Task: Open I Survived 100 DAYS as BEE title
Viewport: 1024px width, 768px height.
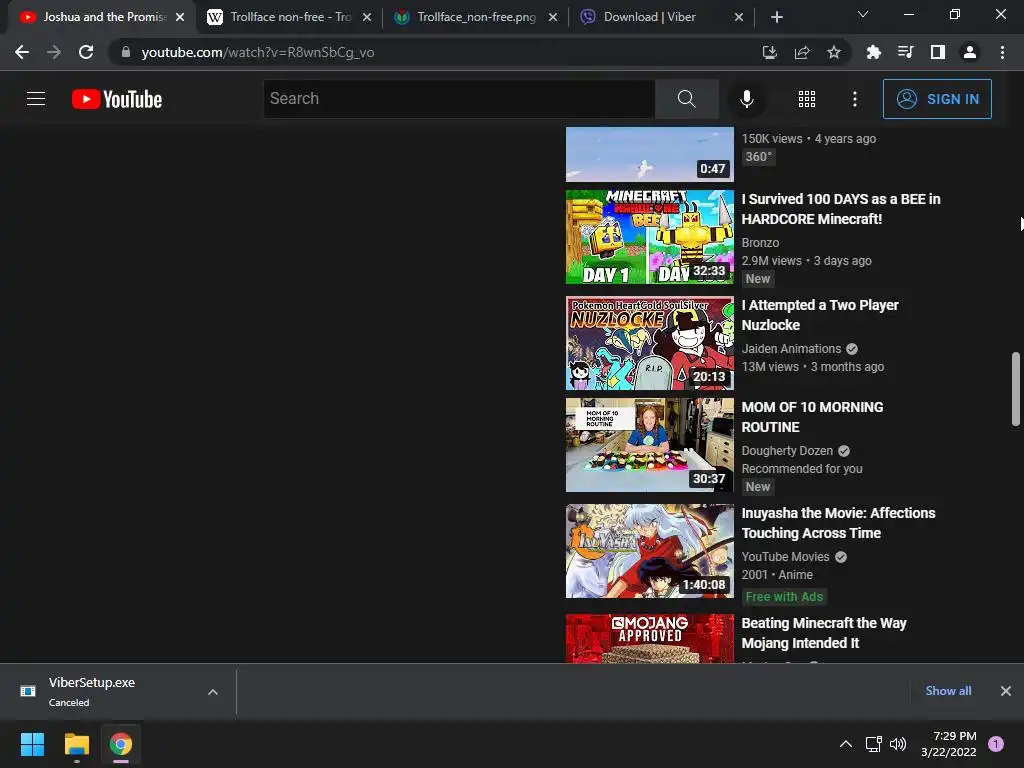Action: tap(840, 209)
